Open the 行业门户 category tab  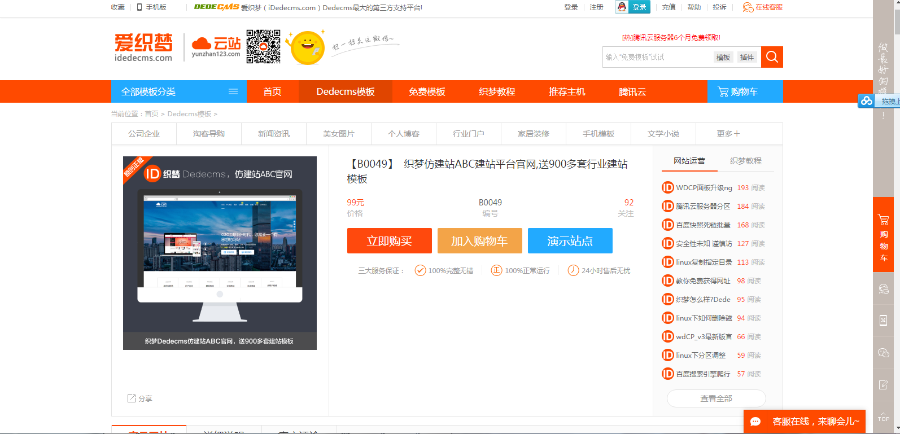tap(468, 134)
